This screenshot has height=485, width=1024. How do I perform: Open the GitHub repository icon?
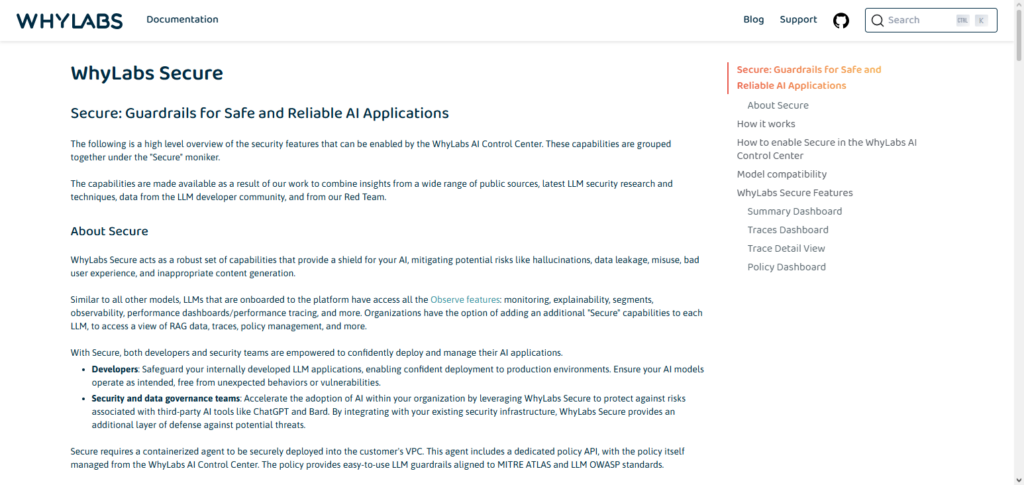[x=841, y=20]
